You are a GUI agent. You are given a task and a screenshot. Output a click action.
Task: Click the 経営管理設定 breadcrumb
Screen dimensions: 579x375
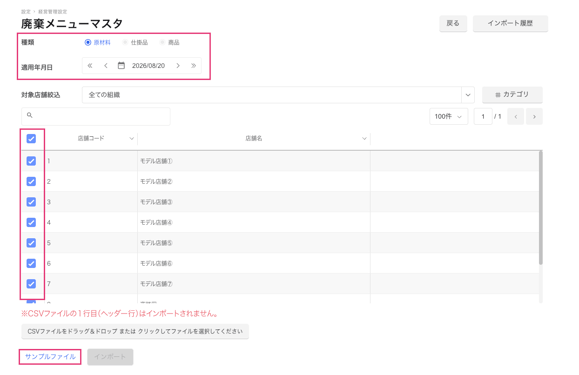53,12
